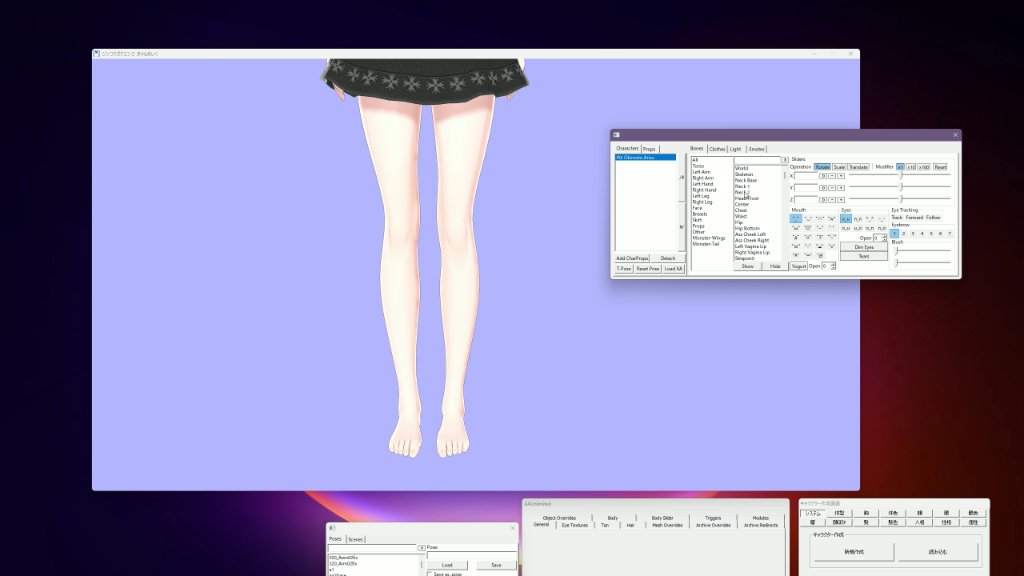This screenshot has height=576, width=1024.
Task: Select 'Waist' in the bone list
Action: pos(741,216)
